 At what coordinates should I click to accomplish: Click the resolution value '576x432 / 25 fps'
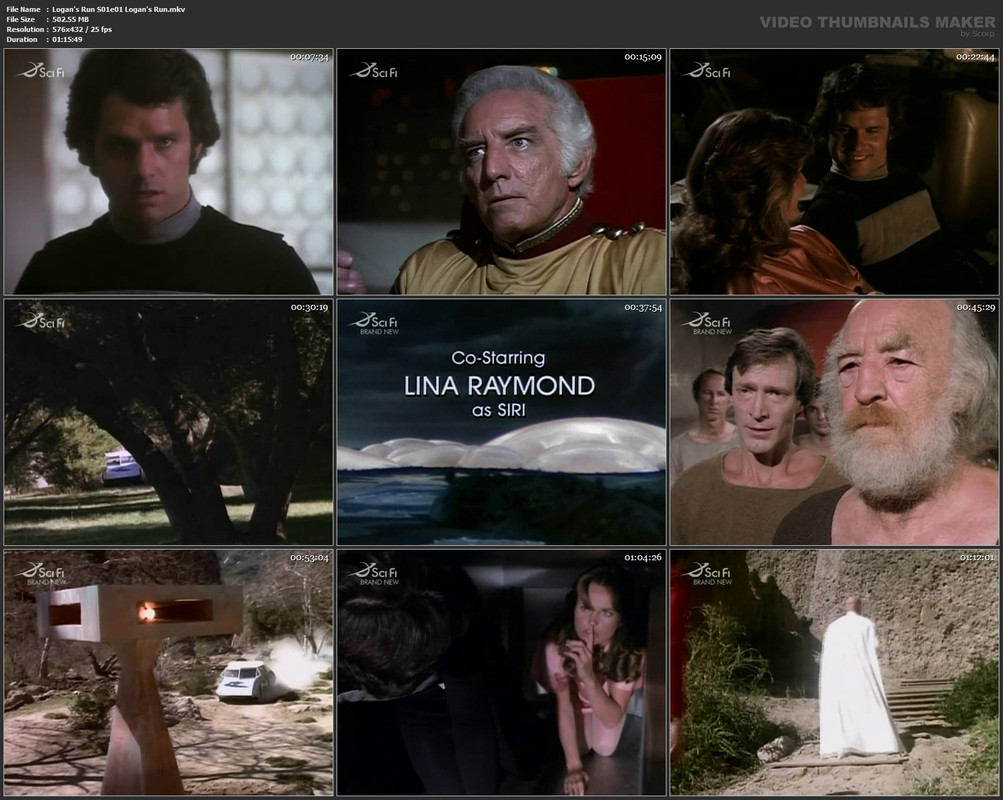coord(82,29)
